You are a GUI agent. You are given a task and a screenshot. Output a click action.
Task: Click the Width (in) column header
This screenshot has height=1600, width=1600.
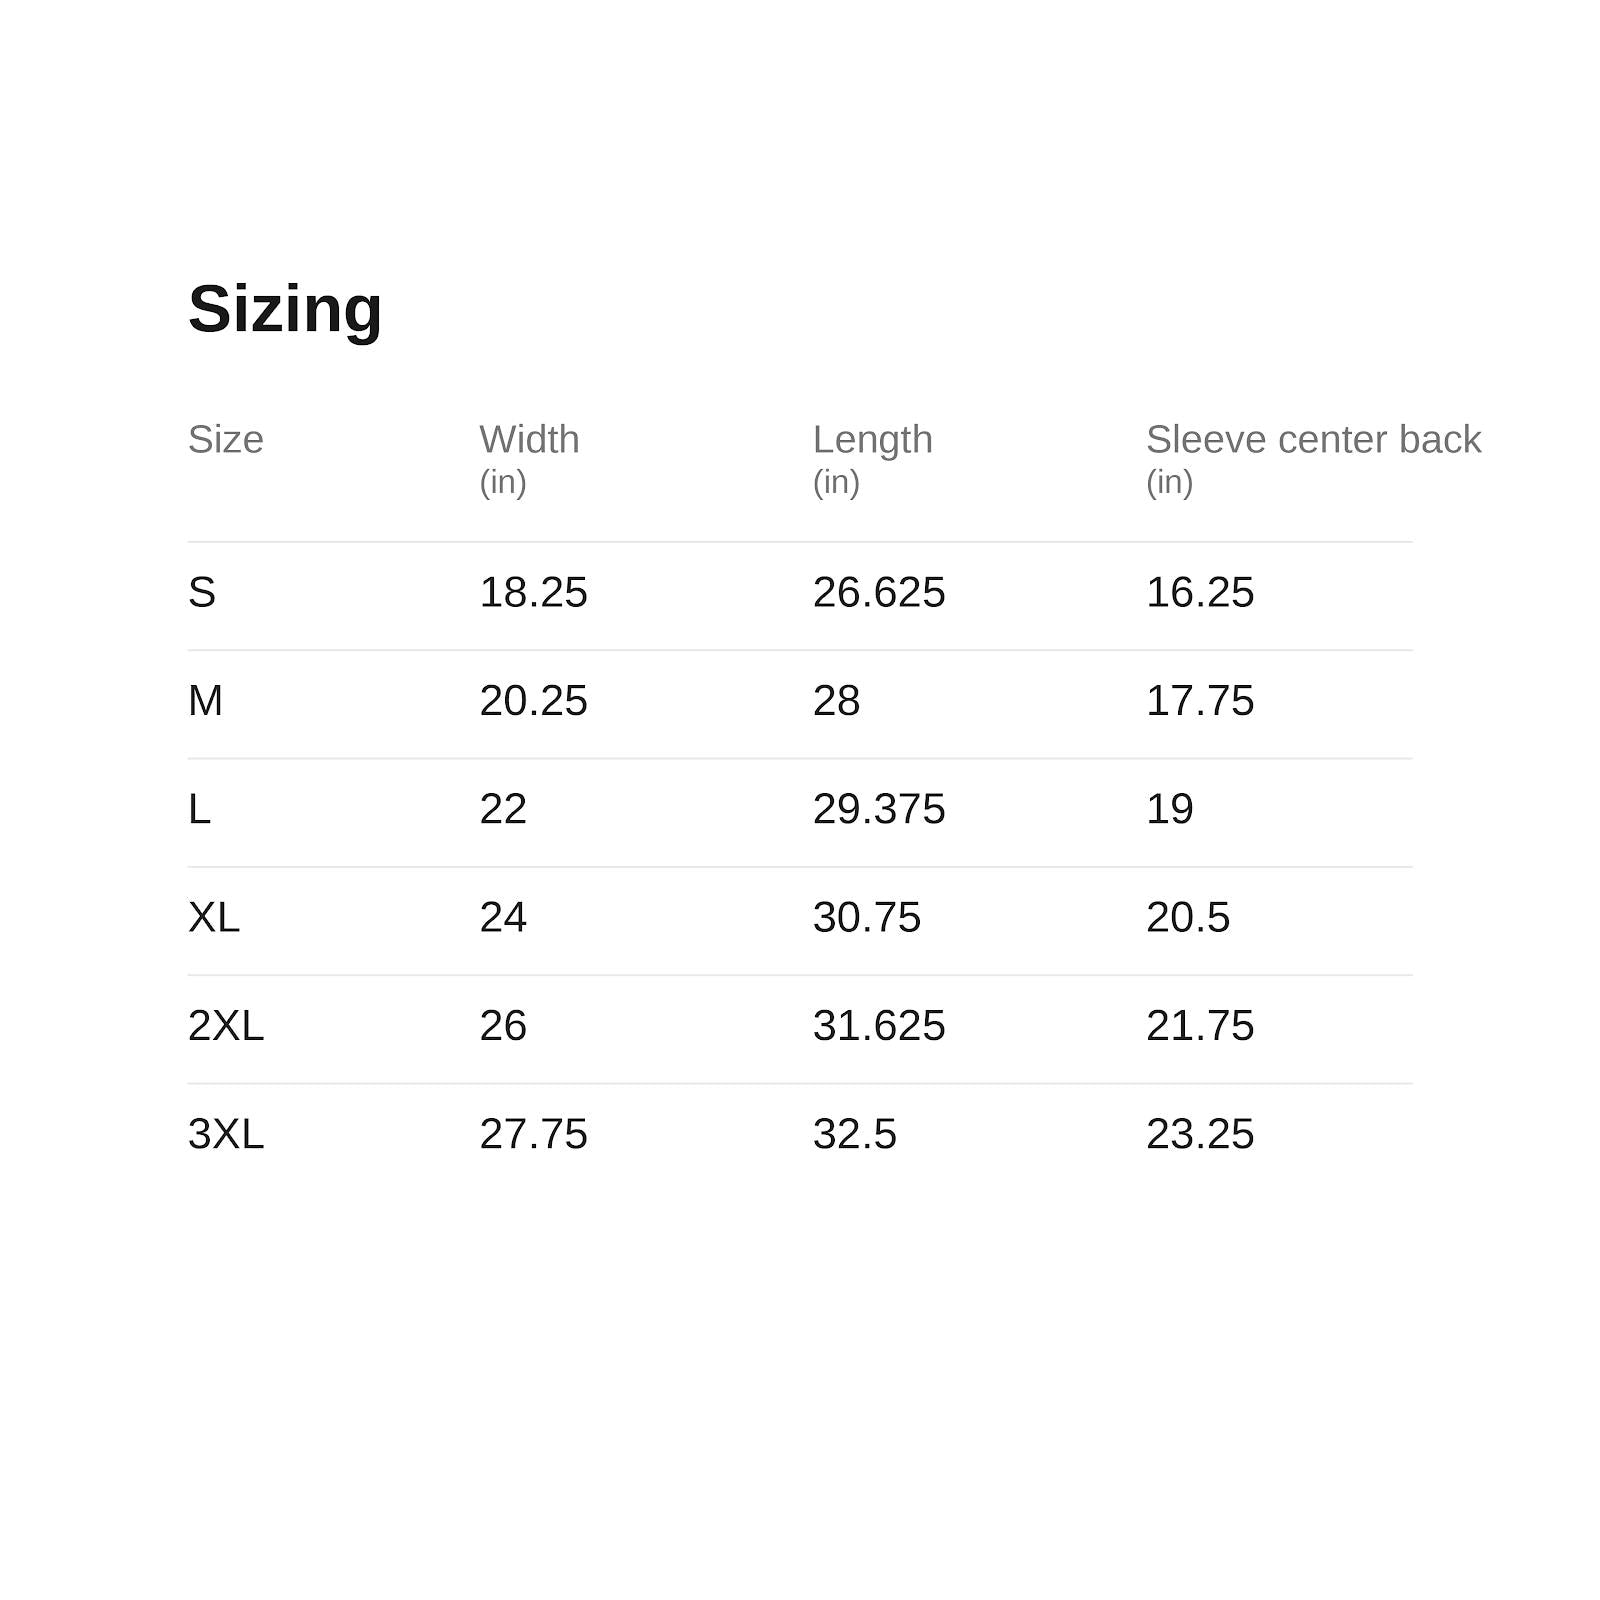click(x=529, y=459)
